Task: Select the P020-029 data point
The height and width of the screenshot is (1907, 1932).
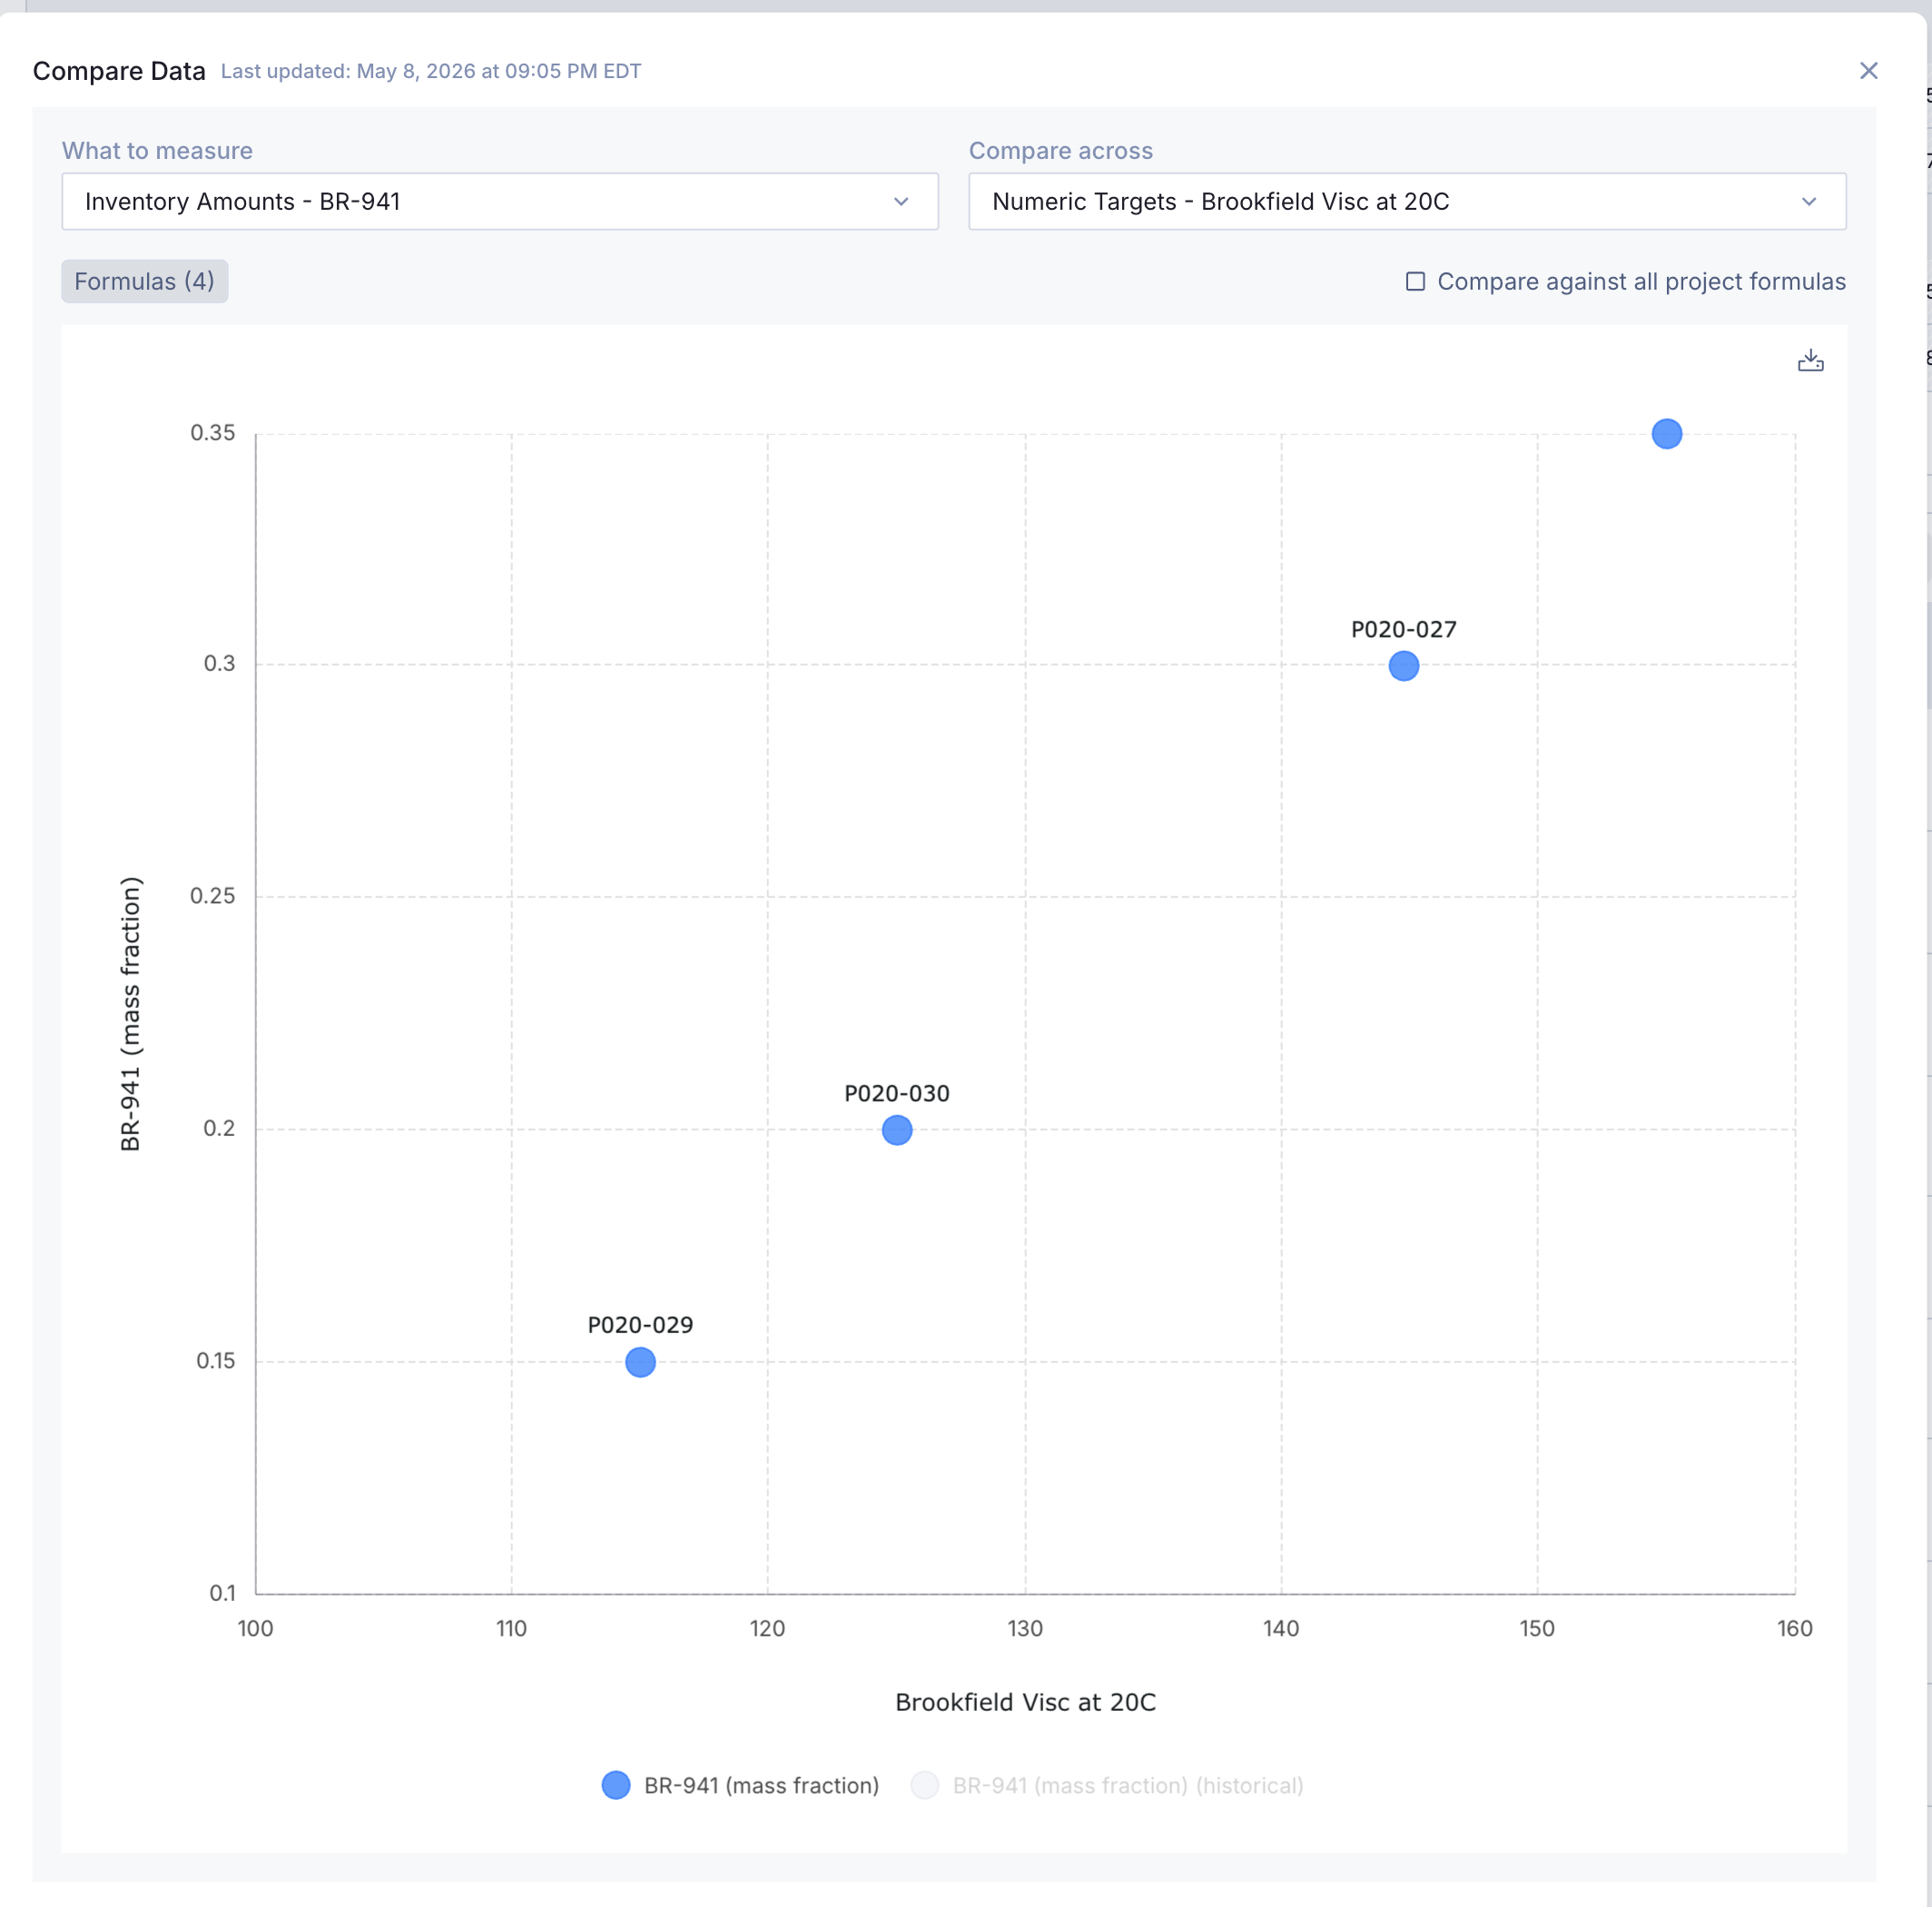Action: tap(640, 1362)
